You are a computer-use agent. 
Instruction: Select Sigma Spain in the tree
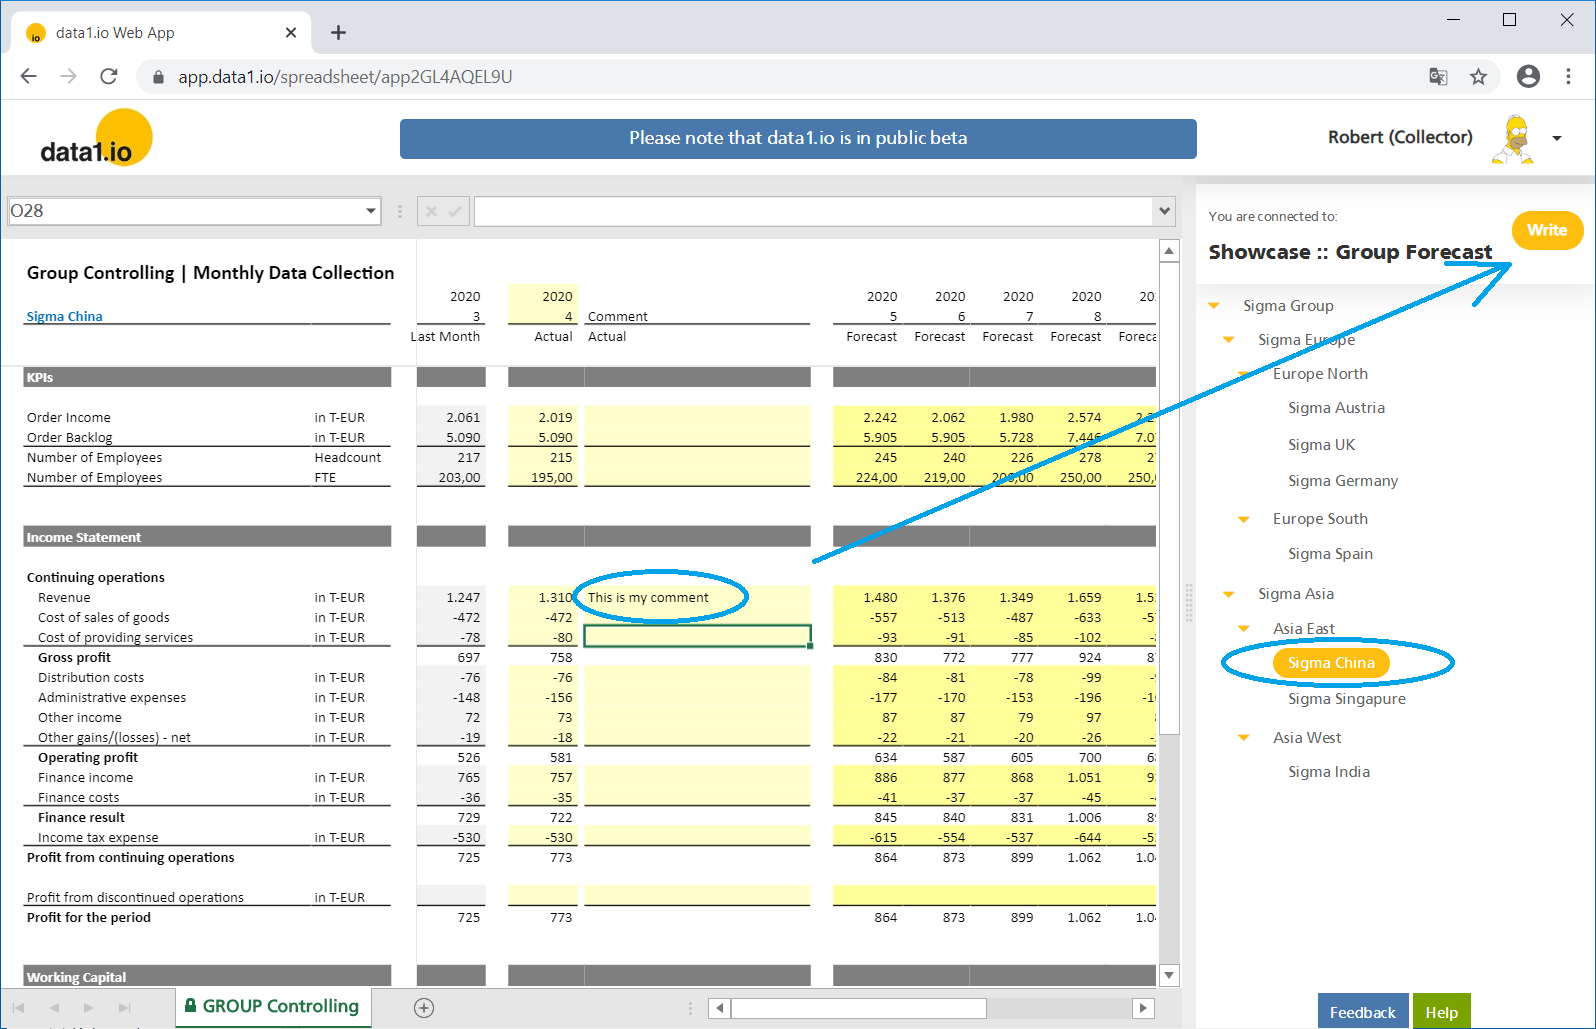1330,554
